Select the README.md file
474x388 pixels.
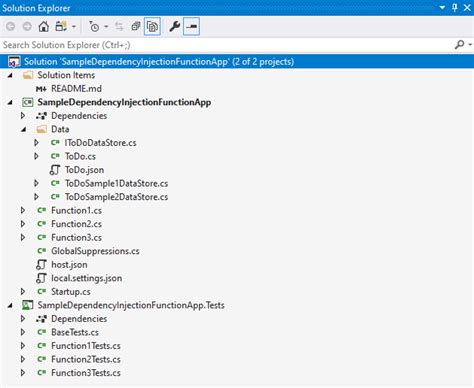[76, 89]
